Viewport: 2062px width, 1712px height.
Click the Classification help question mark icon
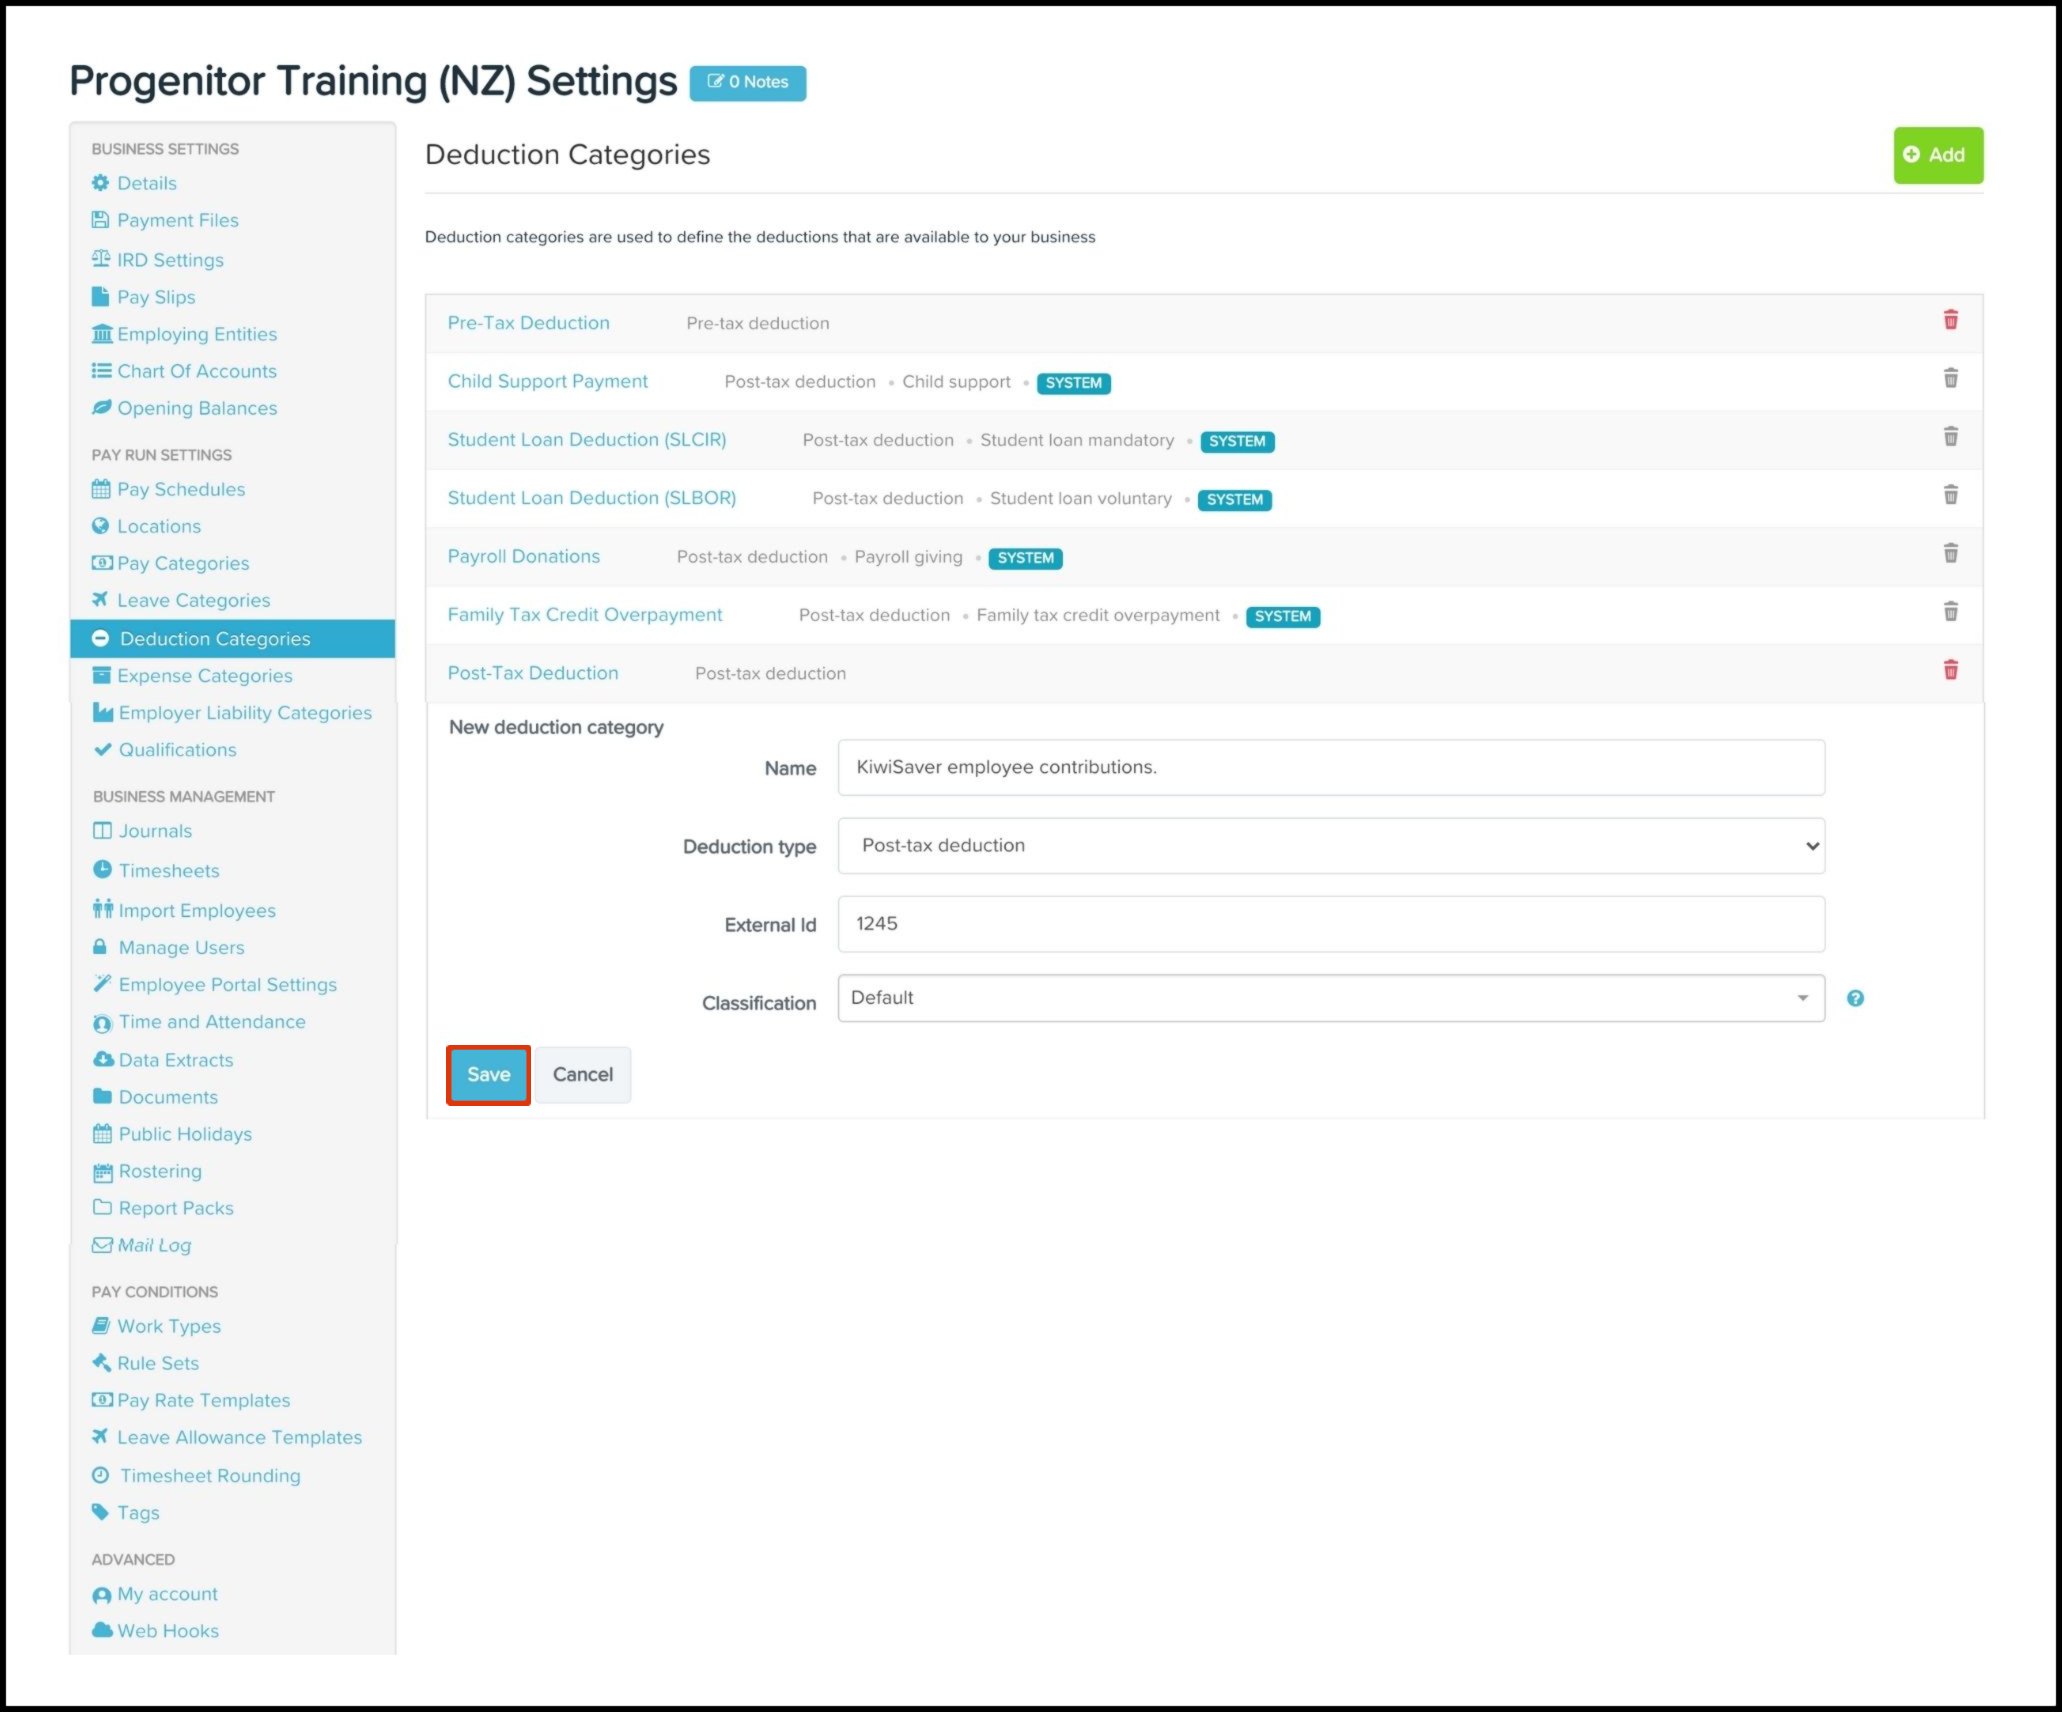pos(1855,998)
